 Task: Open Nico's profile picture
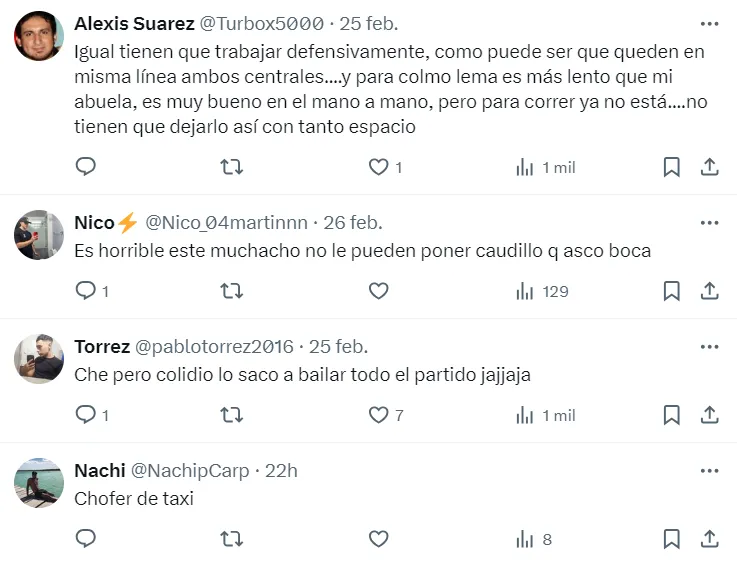(x=39, y=235)
